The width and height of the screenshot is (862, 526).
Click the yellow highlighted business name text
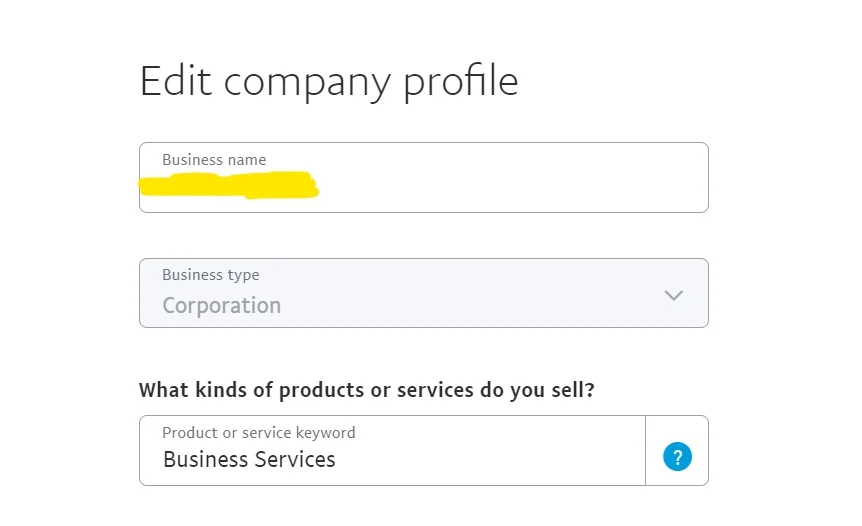(229, 185)
